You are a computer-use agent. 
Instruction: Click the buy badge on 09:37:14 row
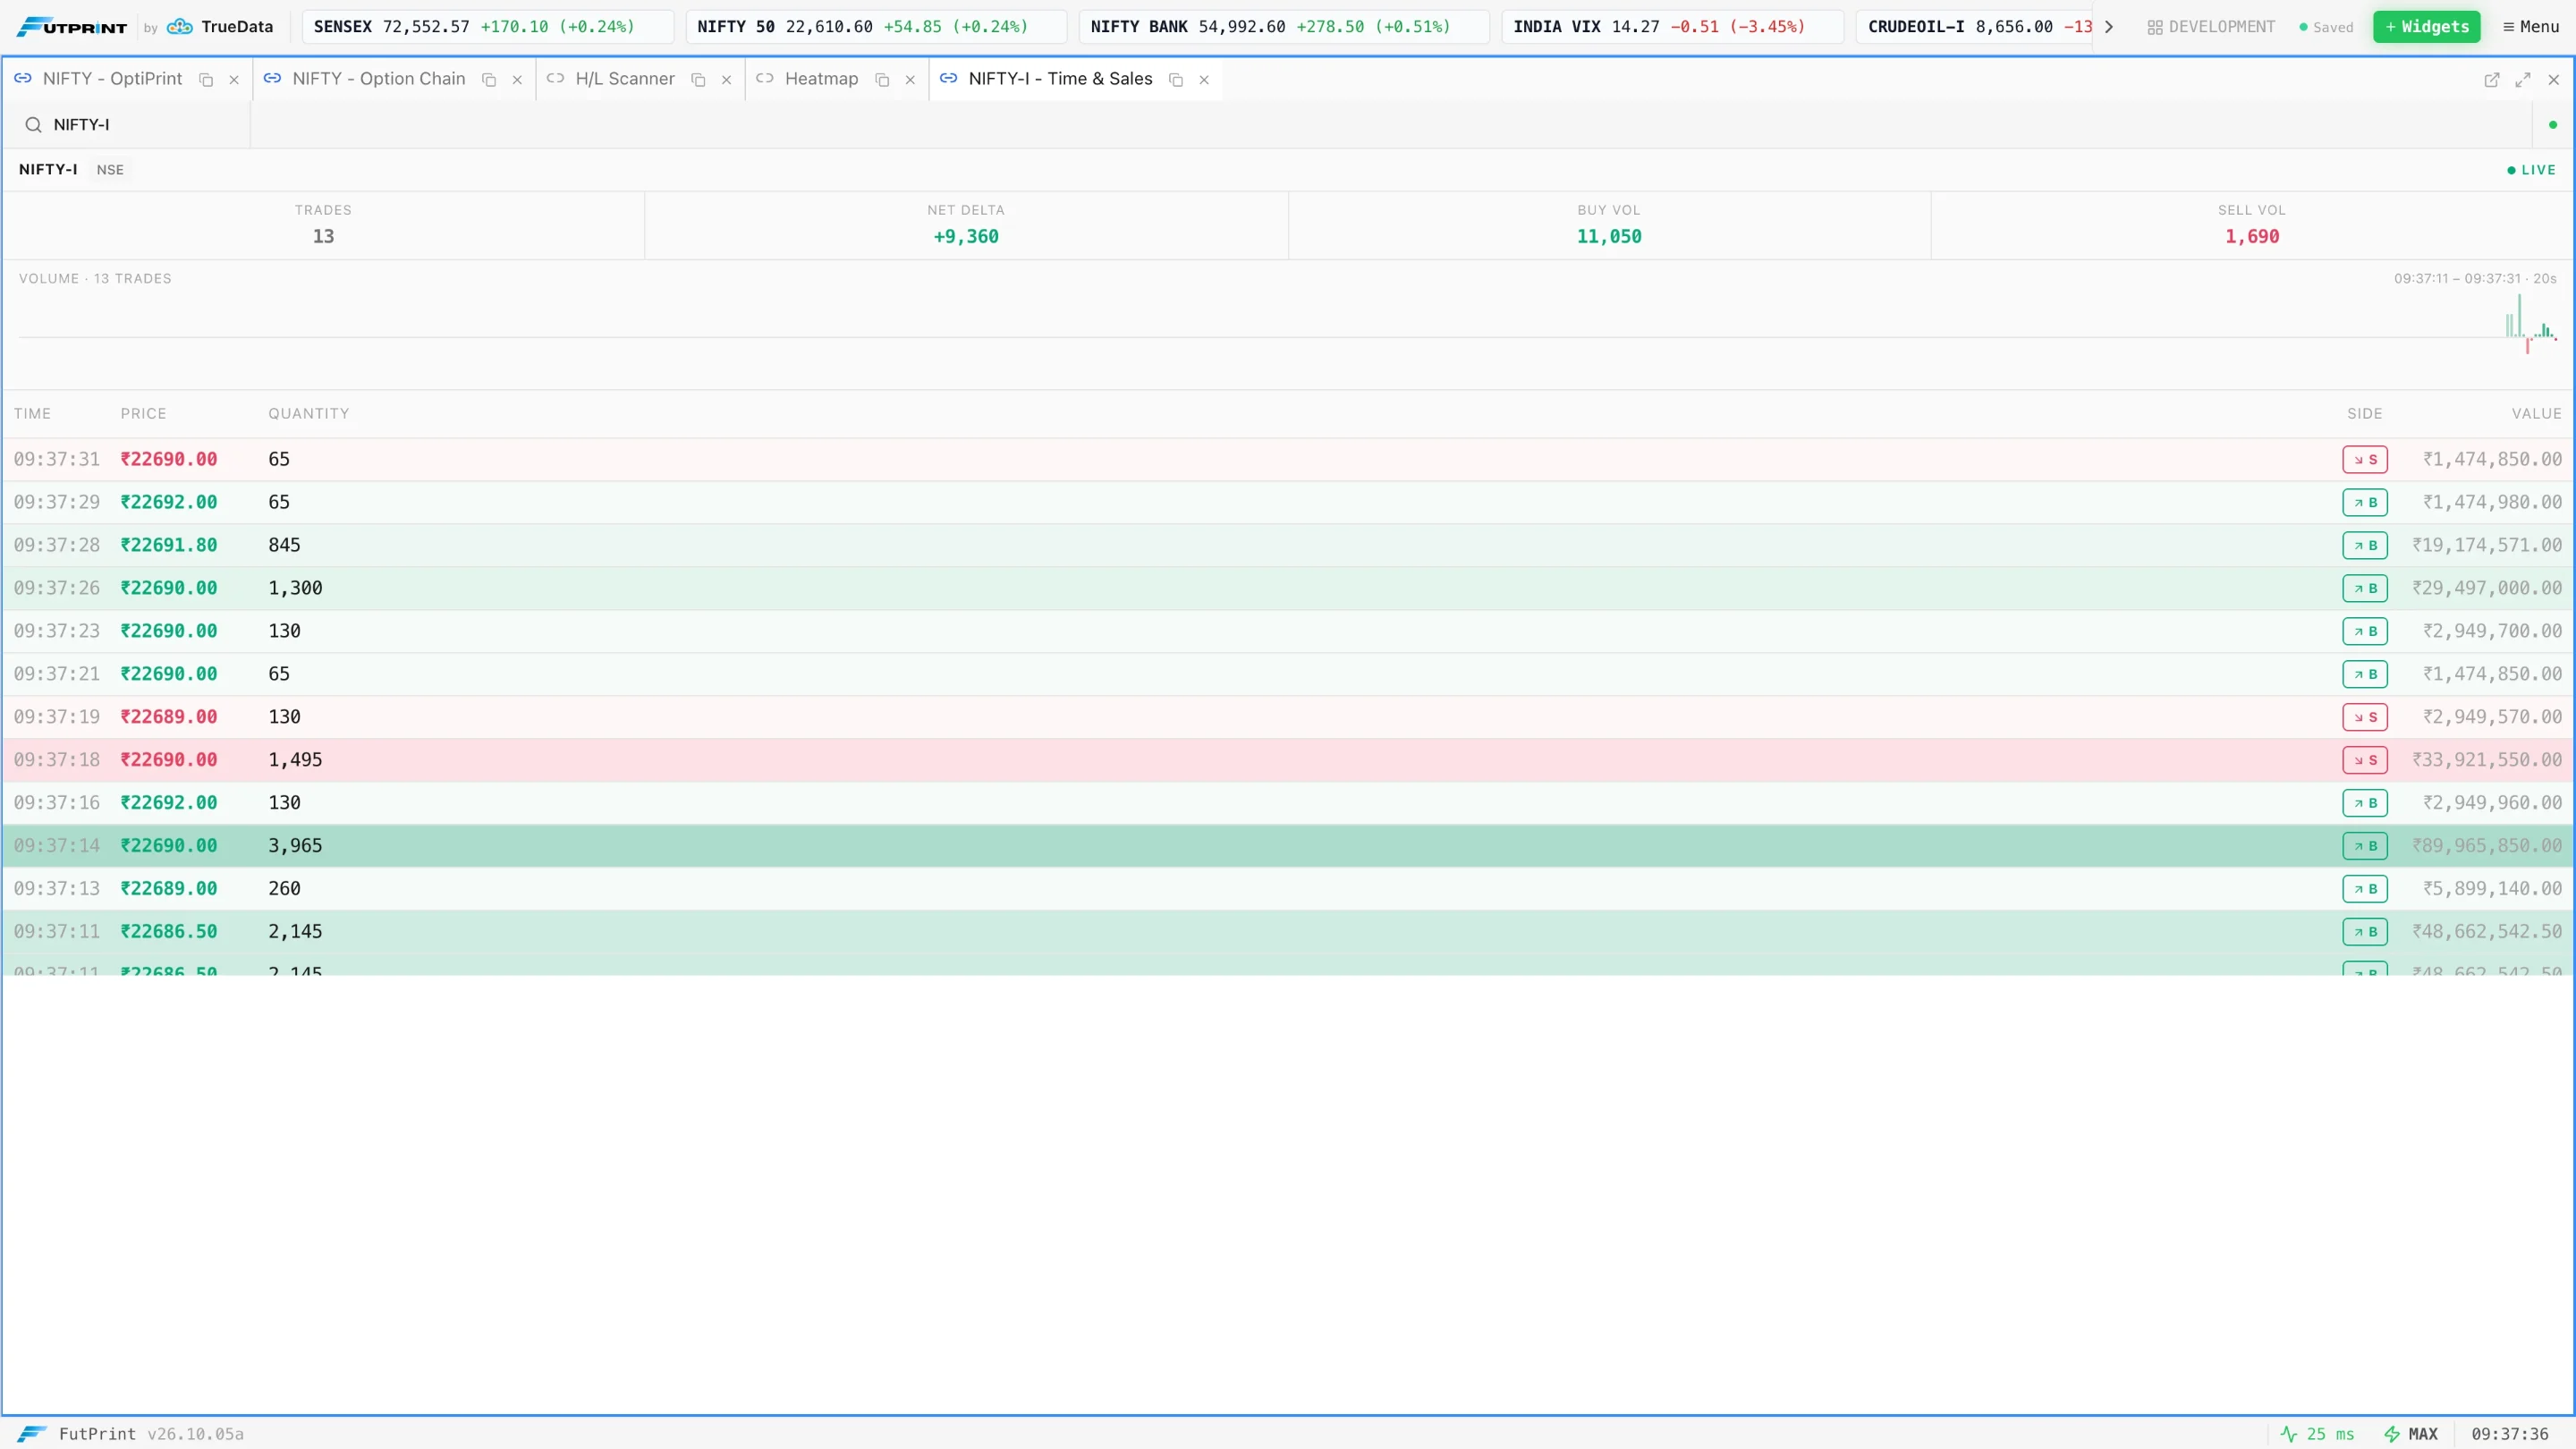click(2364, 846)
